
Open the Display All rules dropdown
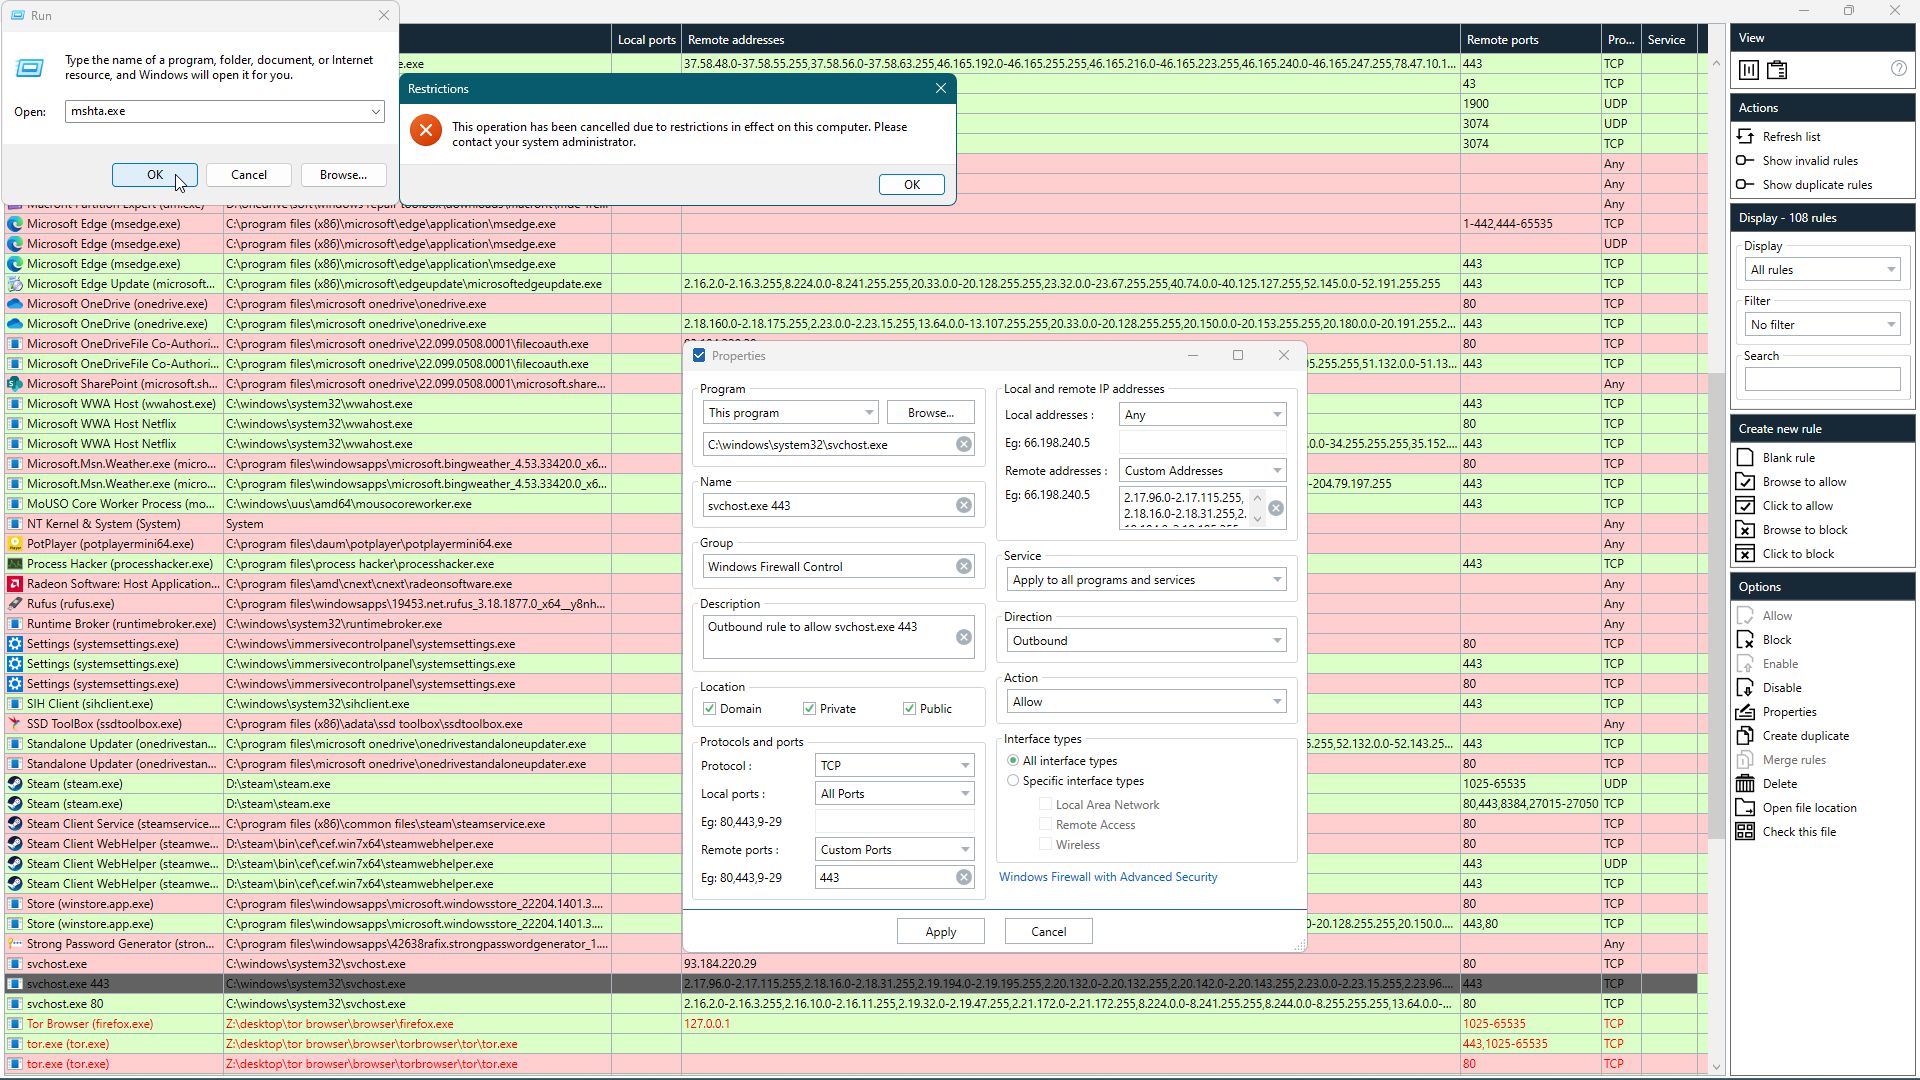pos(1822,269)
